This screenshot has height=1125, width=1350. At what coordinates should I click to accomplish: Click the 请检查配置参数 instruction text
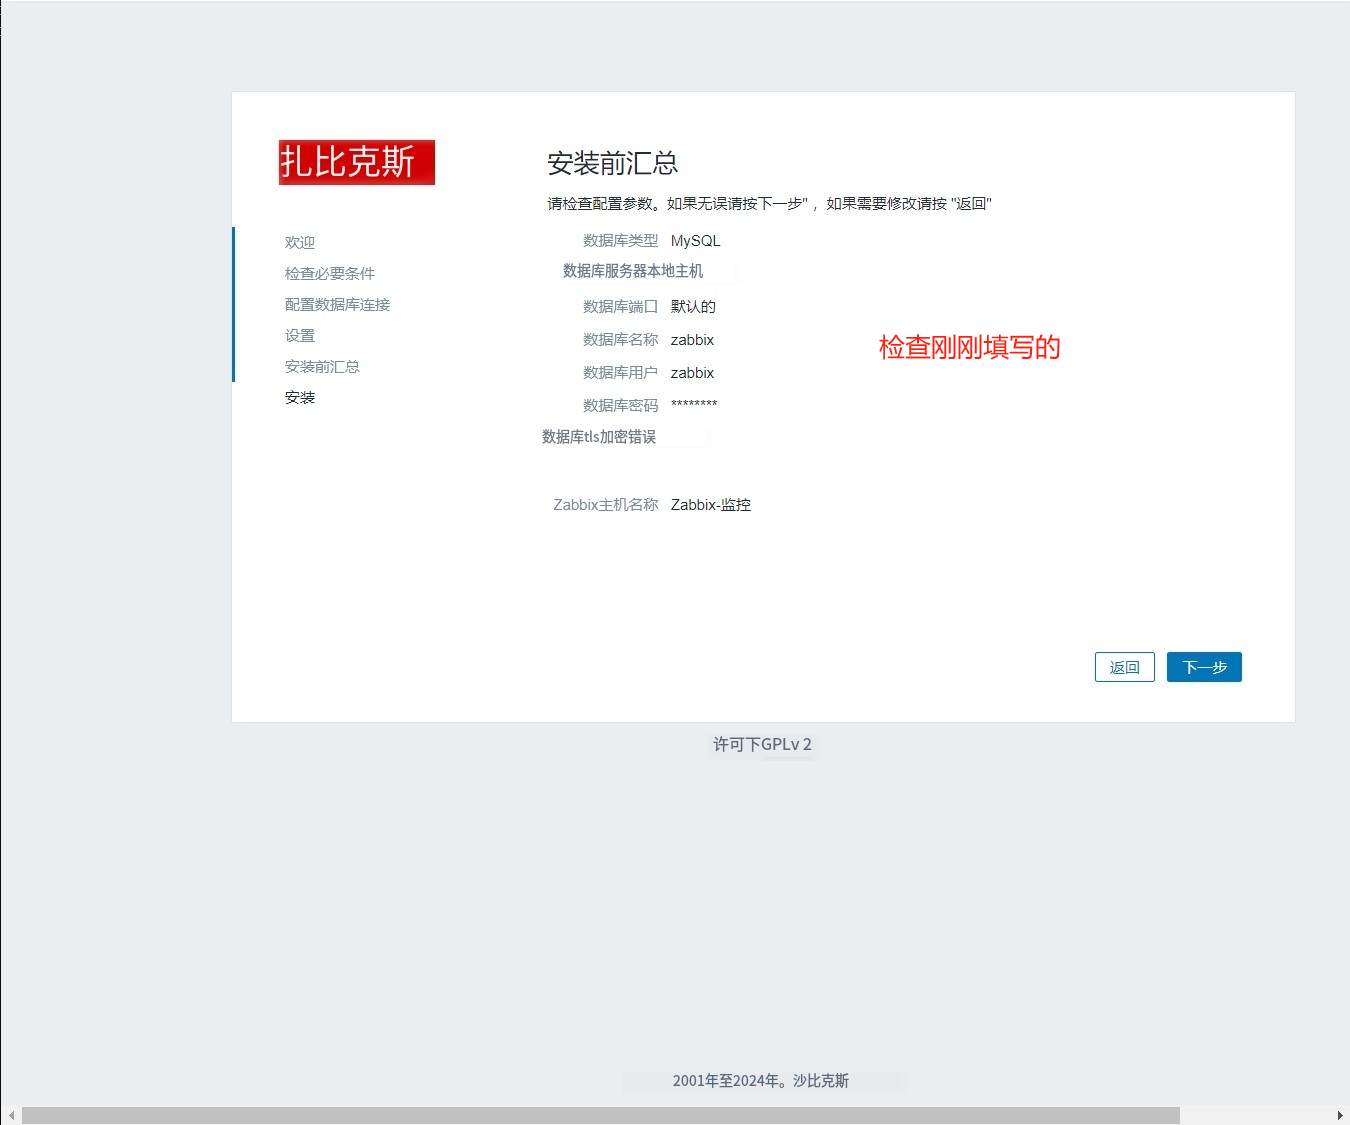(x=770, y=203)
